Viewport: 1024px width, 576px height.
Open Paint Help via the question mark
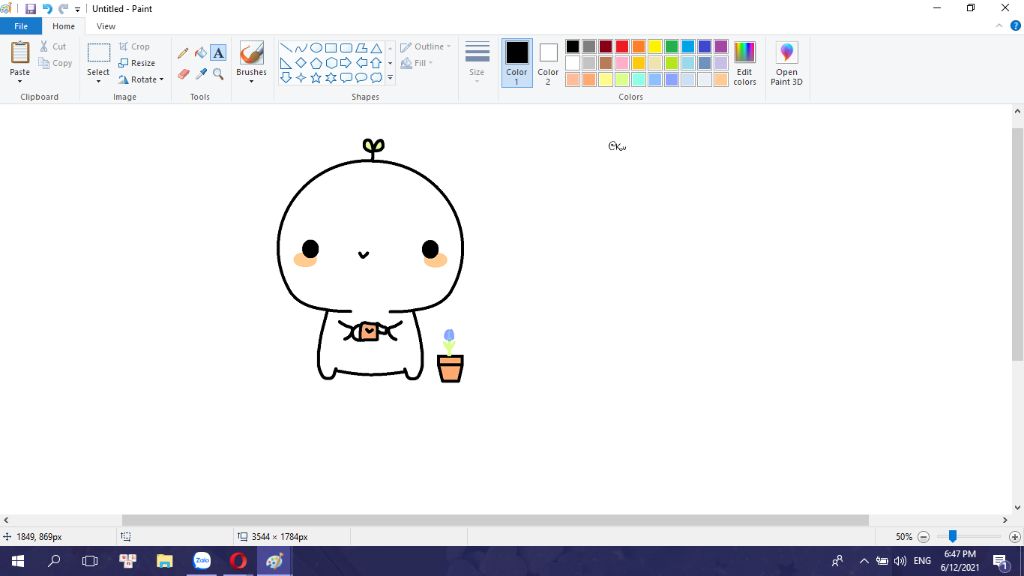coord(1016,26)
